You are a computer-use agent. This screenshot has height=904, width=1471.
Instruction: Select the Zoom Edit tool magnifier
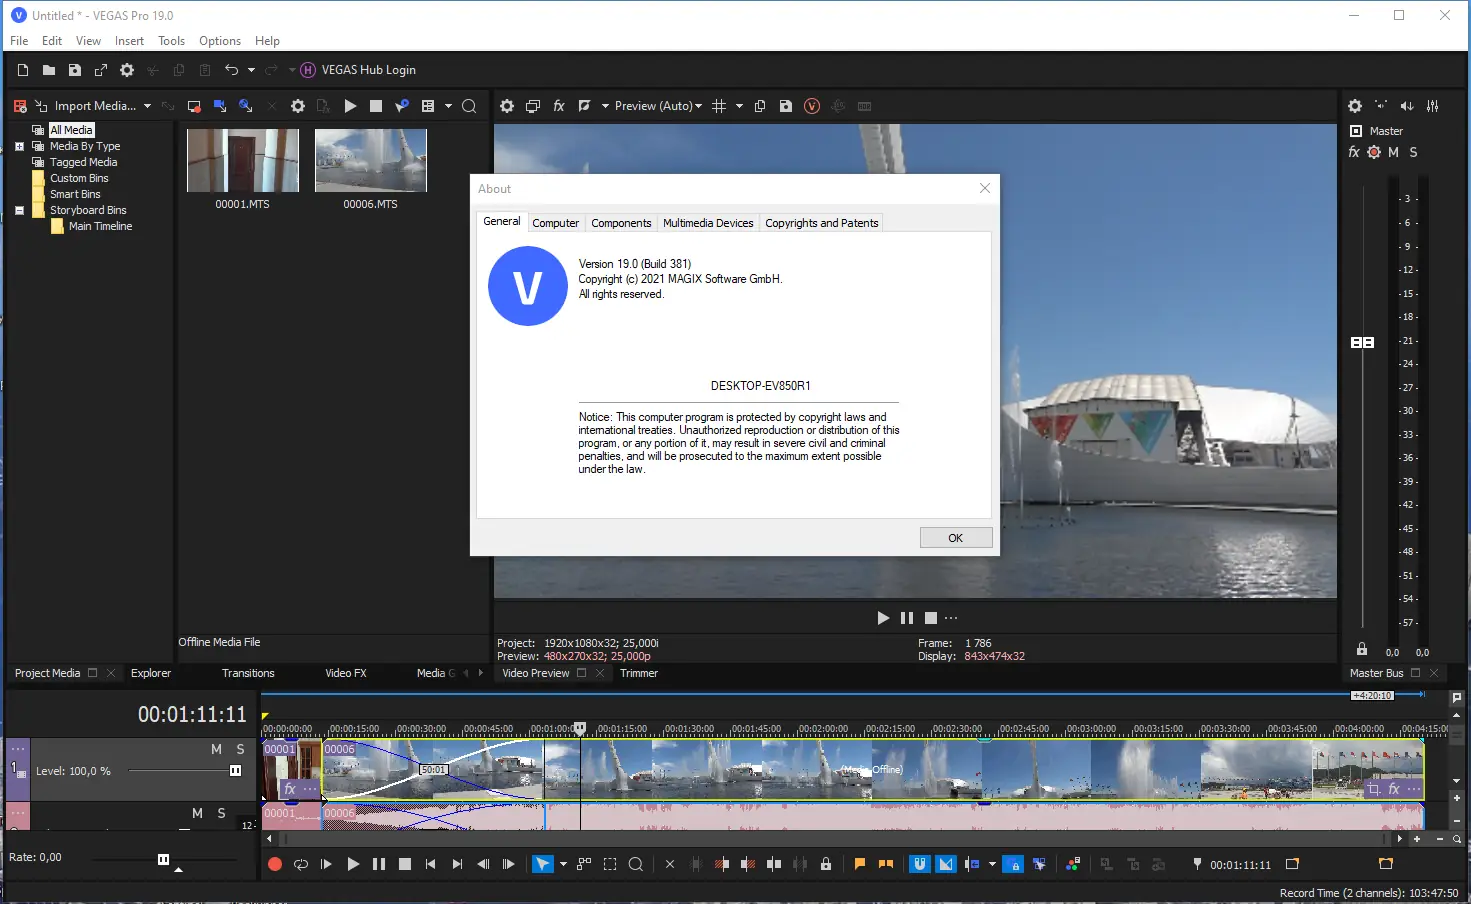[x=635, y=864]
